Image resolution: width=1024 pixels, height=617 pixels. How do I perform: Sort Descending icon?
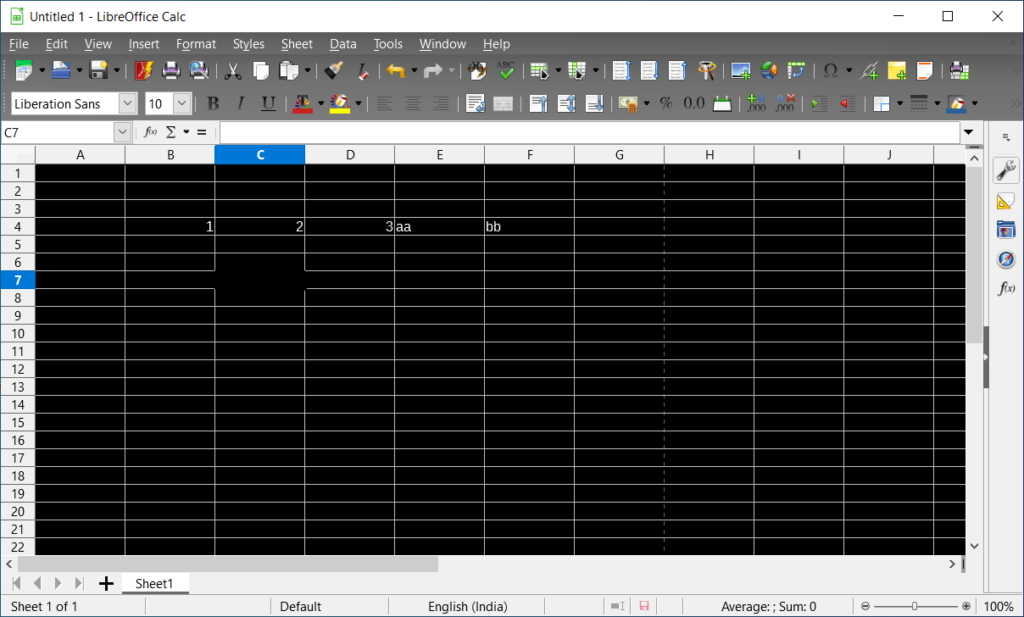point(678,71)
